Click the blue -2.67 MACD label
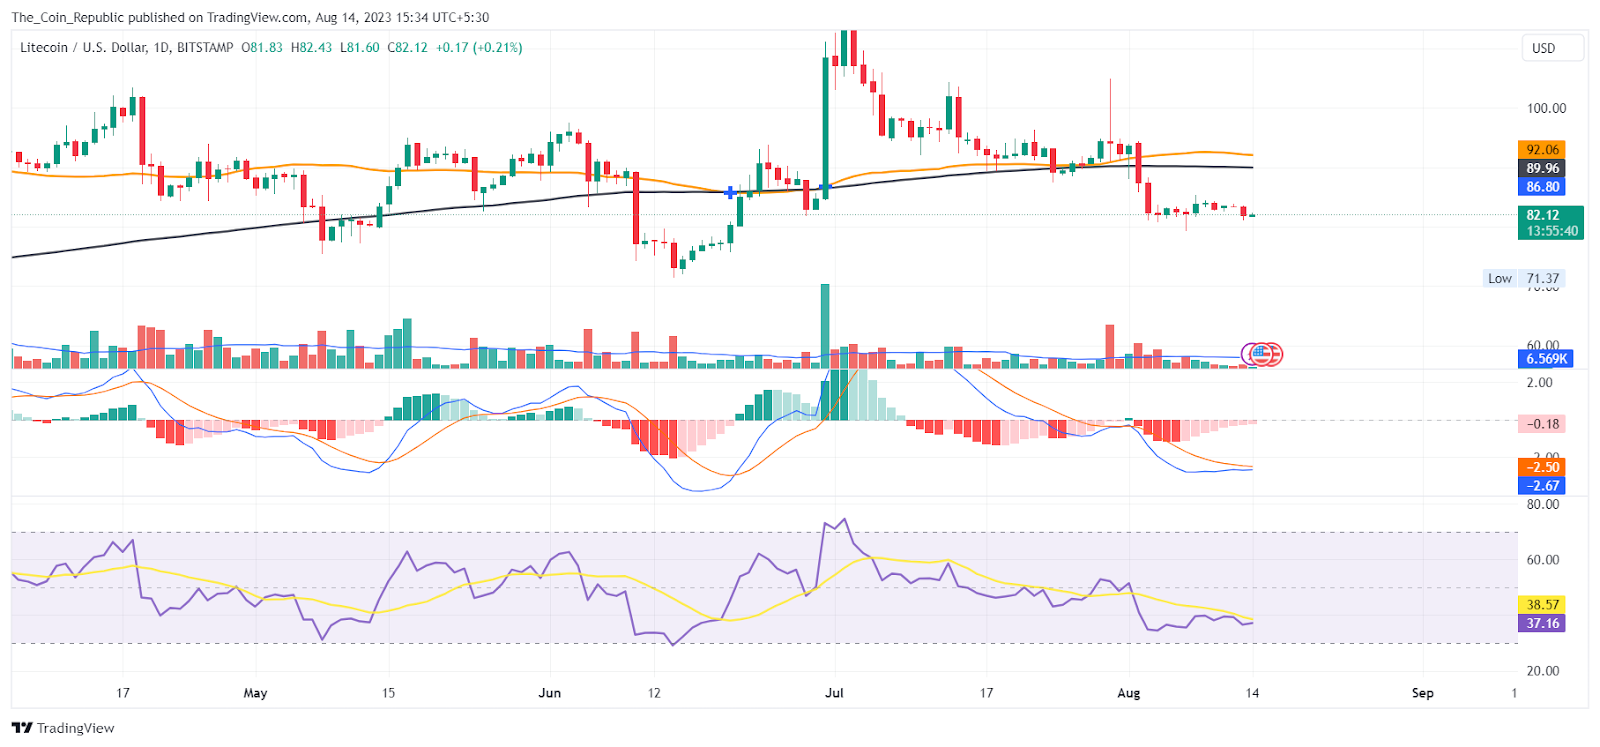The width and height of the screenshot is (1600, 747). 1542,486
